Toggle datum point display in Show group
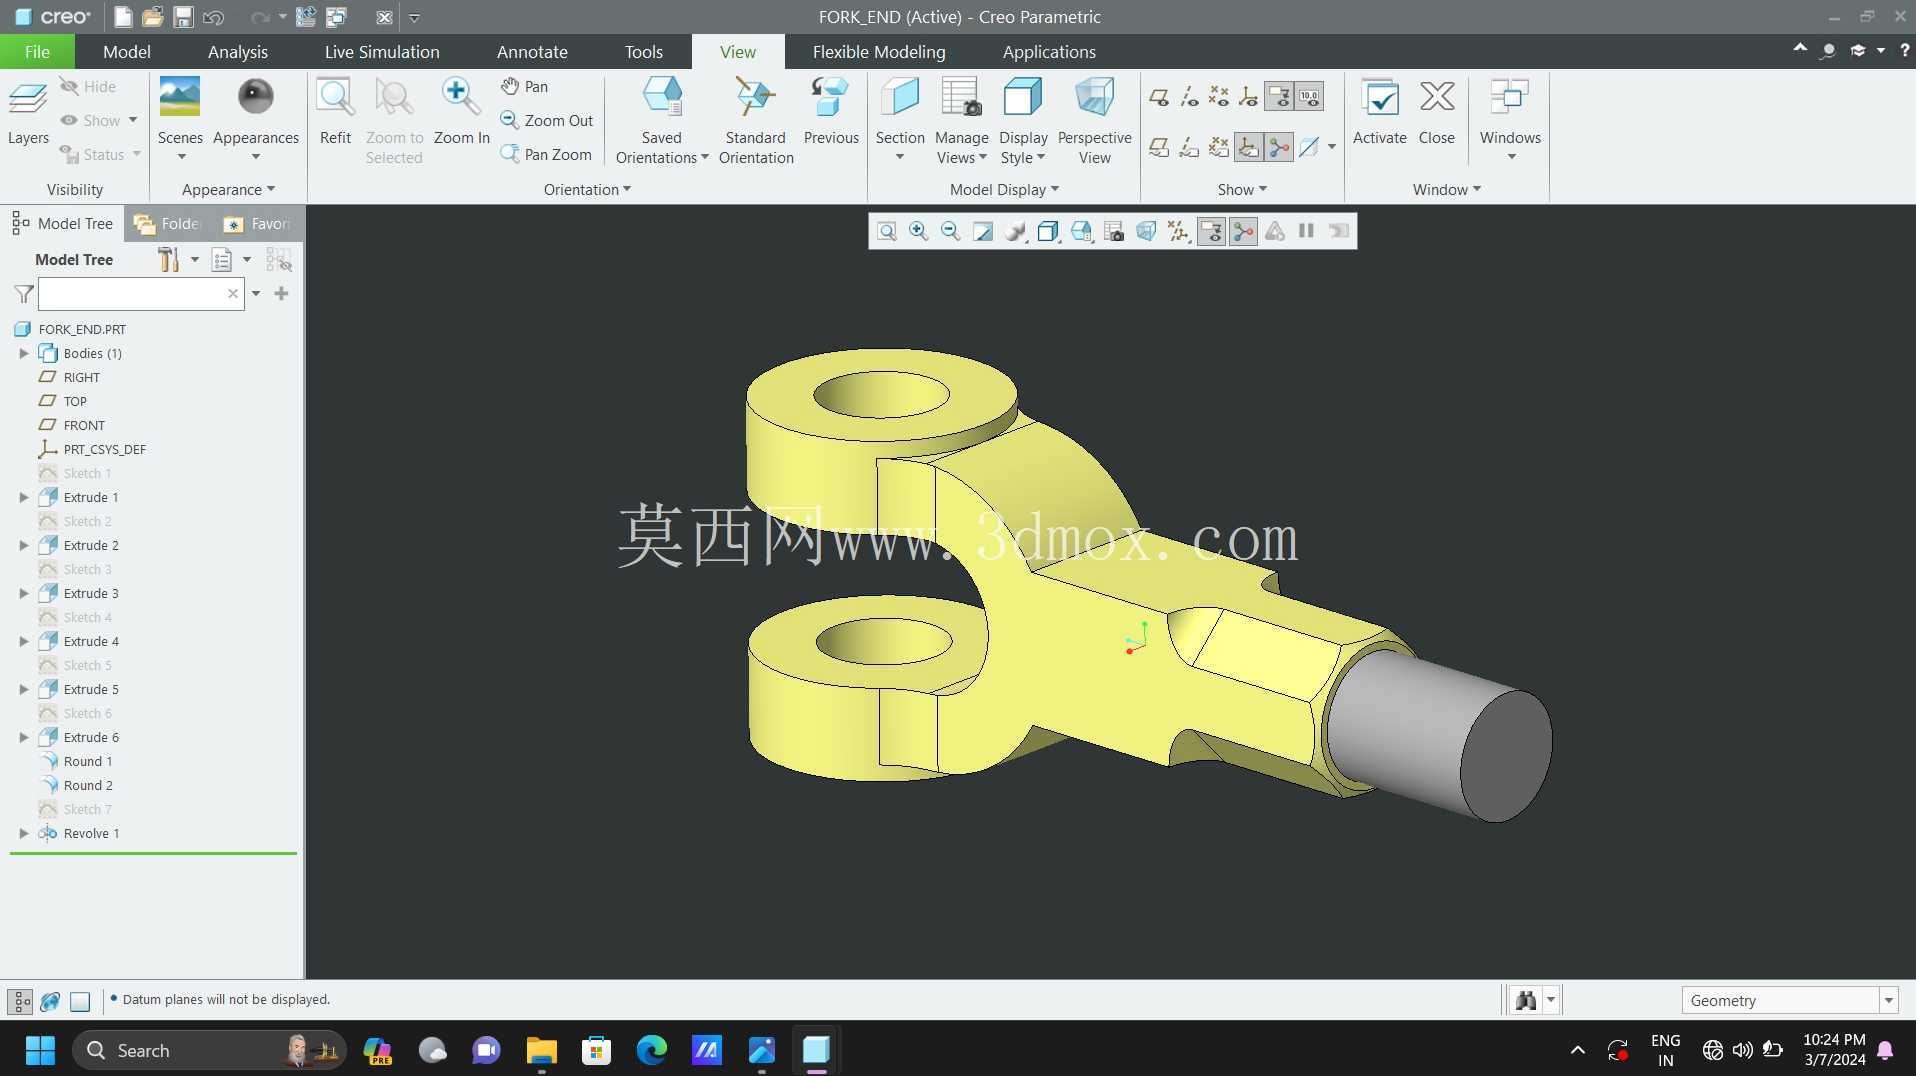Image resolution: width=1916 pixels, height=1076 pixels. tap(1219, 97)
